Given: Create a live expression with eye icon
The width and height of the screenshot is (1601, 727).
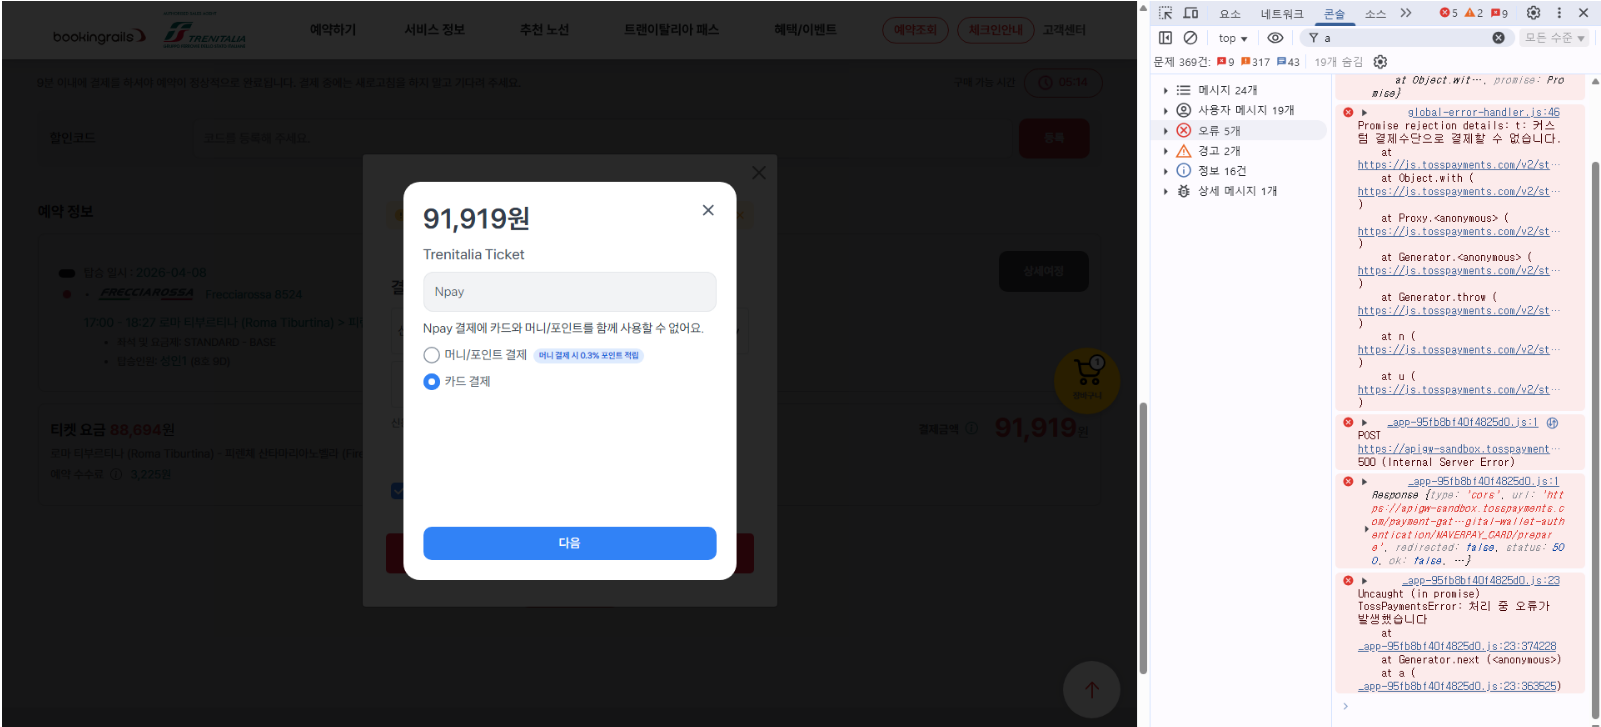Looking at the screenshot, I should [1275, 38].
